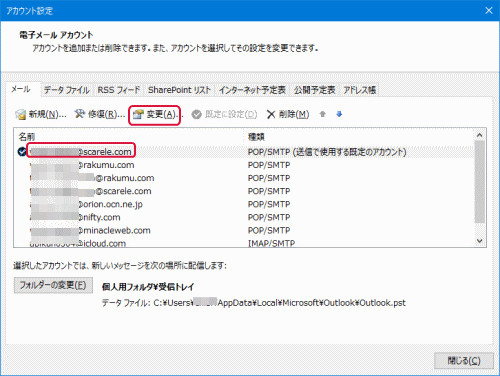This screenshot has height=376, width=500.
Task: Click the 個人用フォルダ¥受信トレイ label
Action: click(x=148, y=287)
